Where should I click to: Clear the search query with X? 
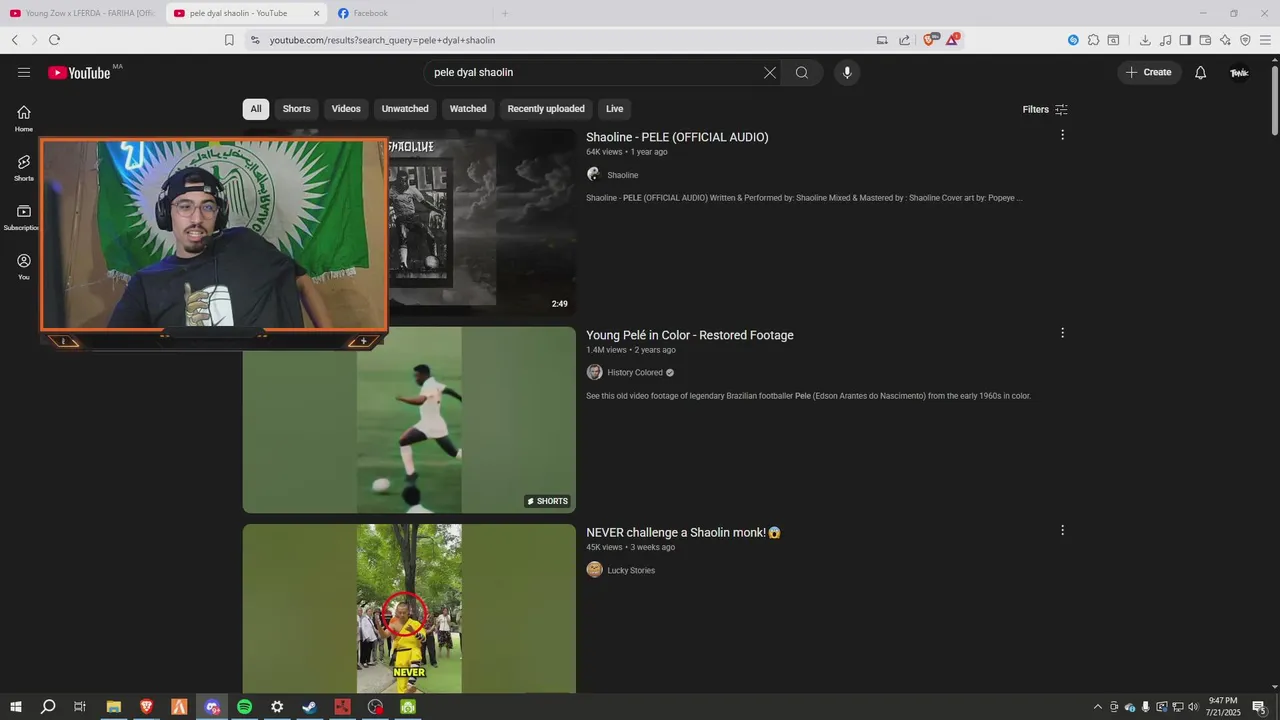770,72
